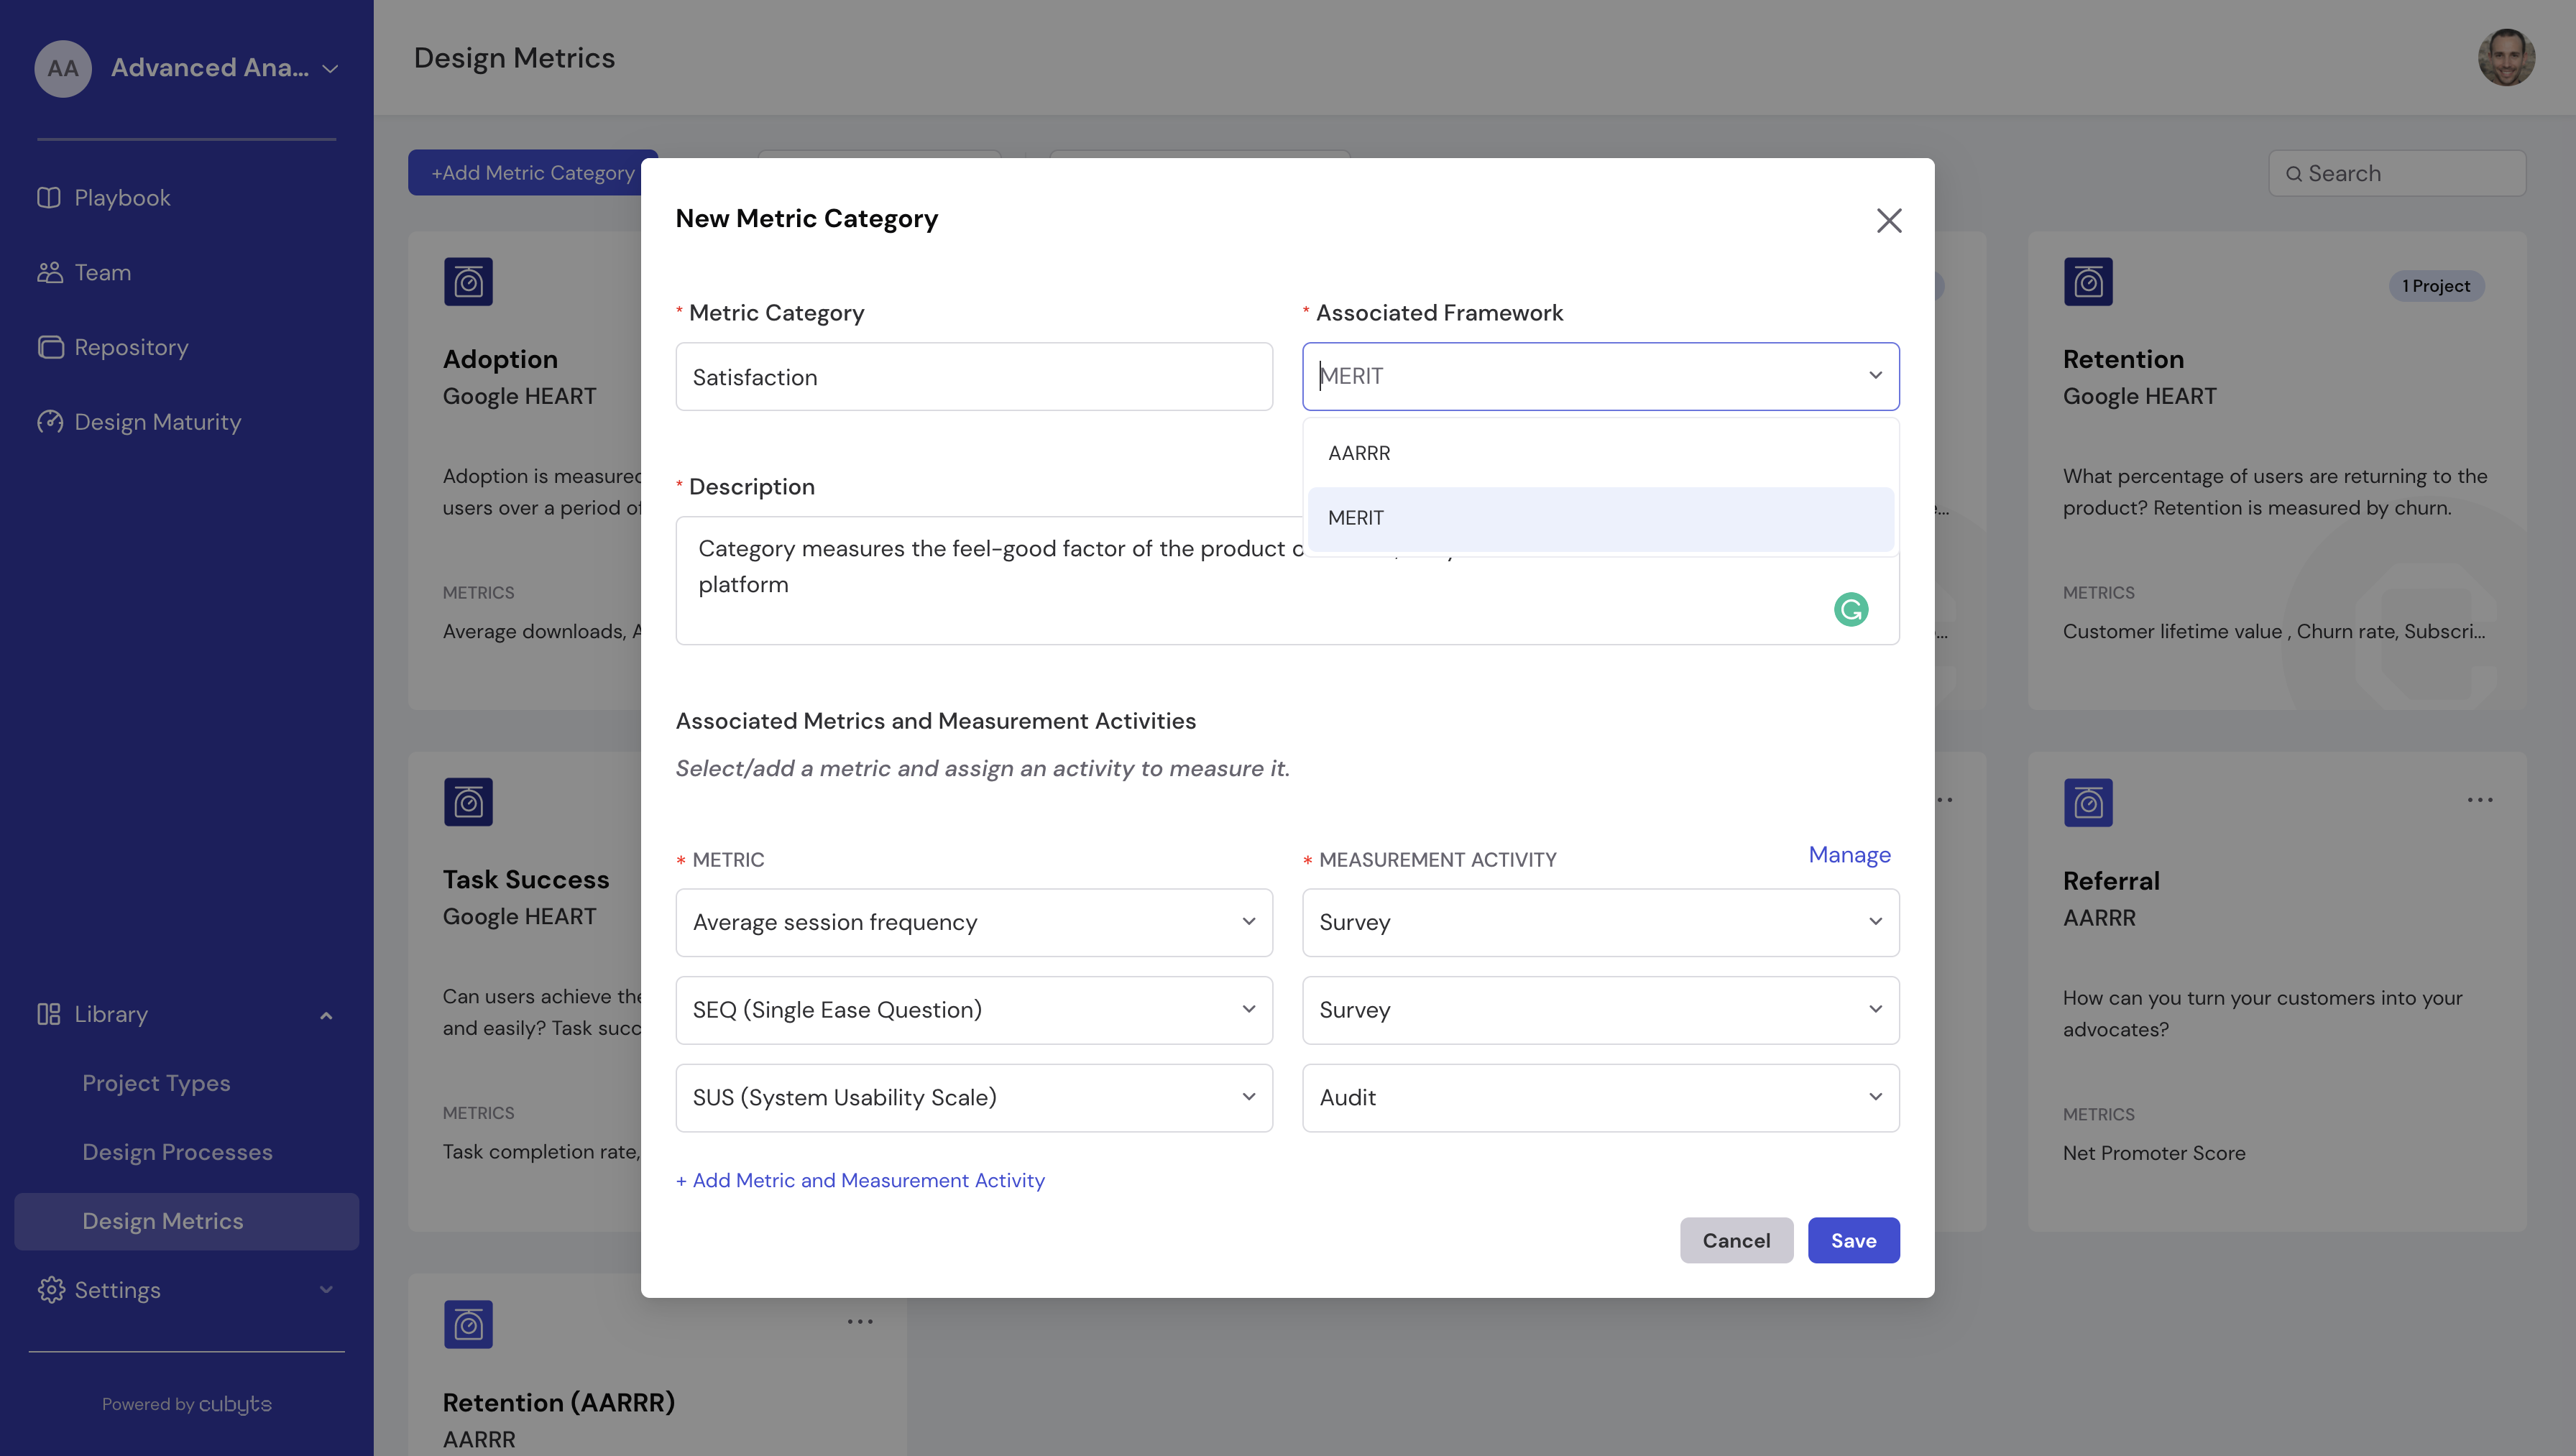
Task: Click the Retention card metric icon
Action: 2088,282
